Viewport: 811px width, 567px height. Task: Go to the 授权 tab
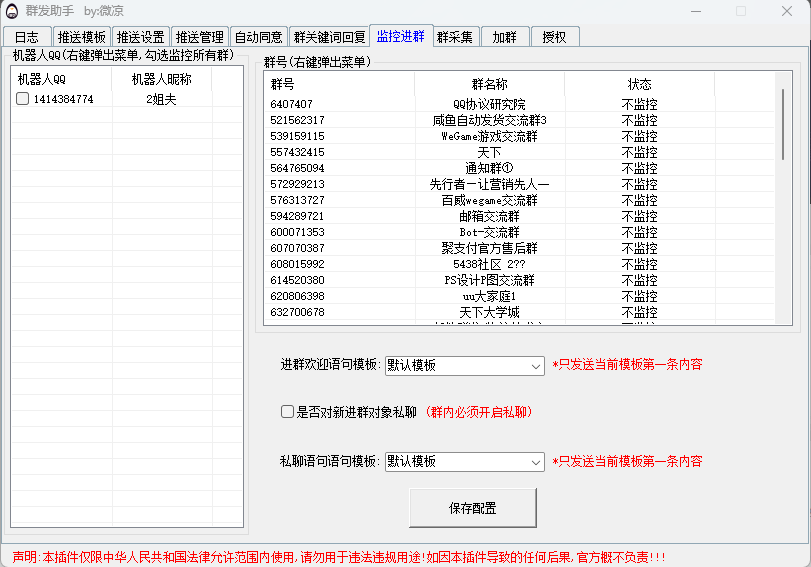click(554, 37)
